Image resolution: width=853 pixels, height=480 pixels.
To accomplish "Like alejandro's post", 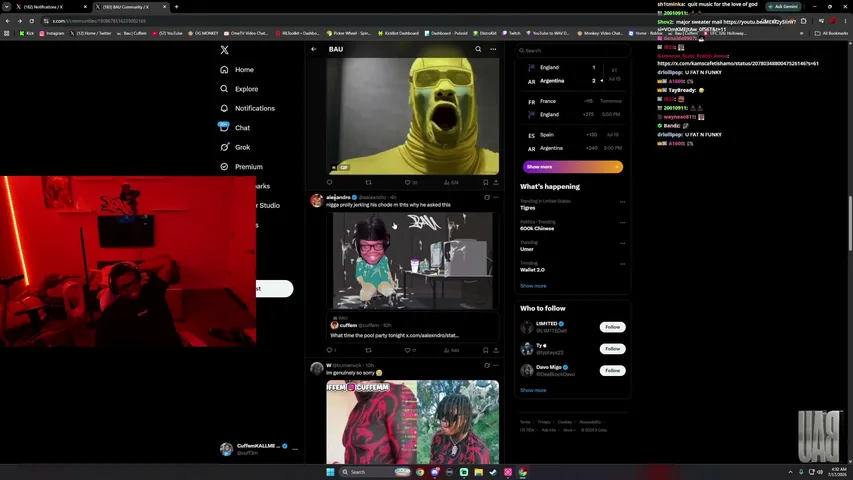I will pos(410,350).
